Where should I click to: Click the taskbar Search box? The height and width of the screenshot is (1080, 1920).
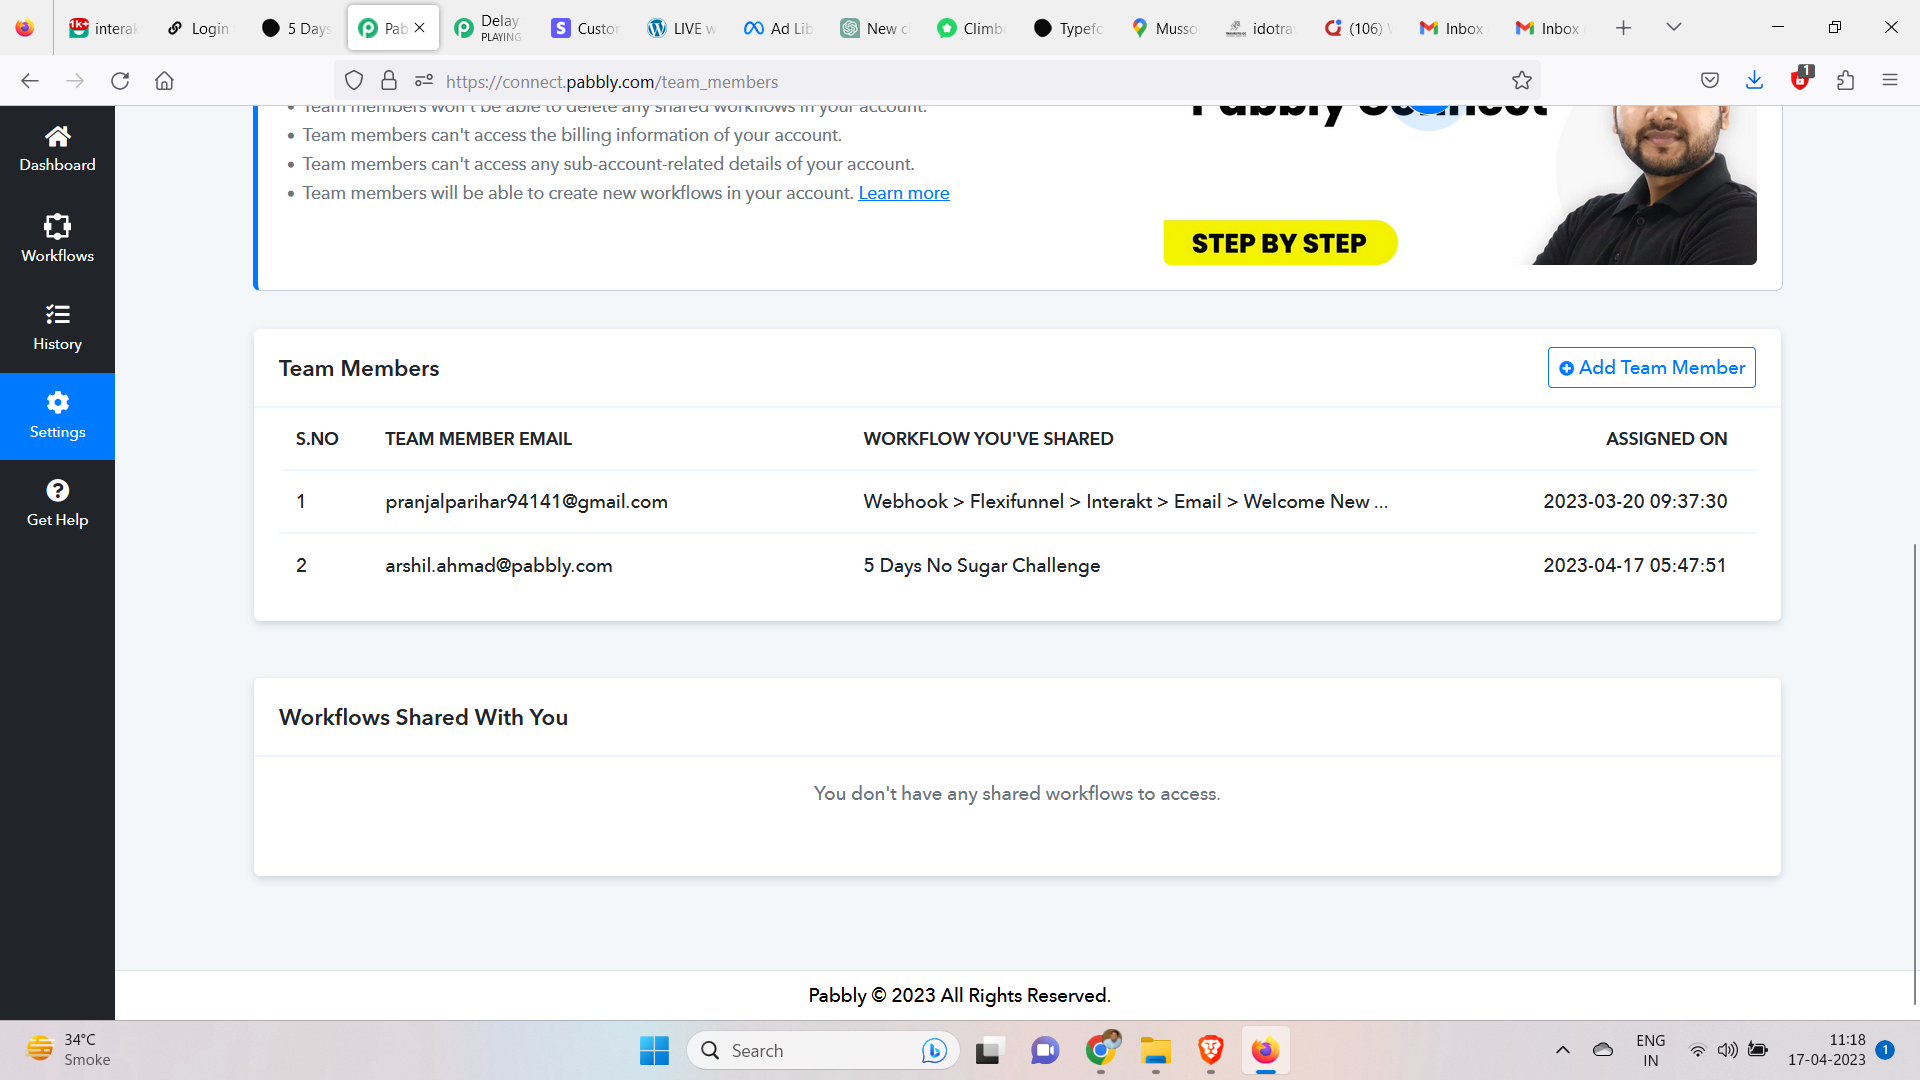(x=823, y=1051)
